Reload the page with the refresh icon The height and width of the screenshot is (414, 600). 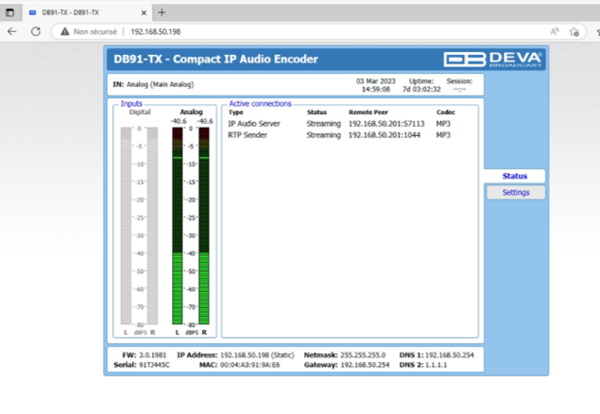(x=36, y=31)
